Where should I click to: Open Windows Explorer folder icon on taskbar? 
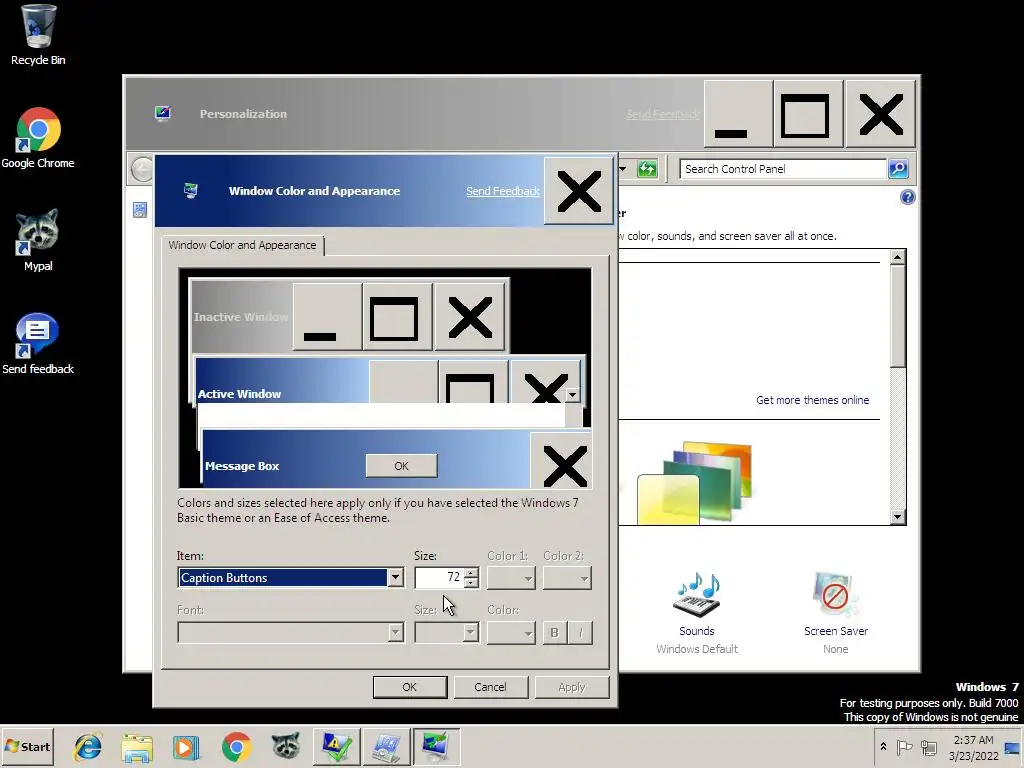click(137, 747)
